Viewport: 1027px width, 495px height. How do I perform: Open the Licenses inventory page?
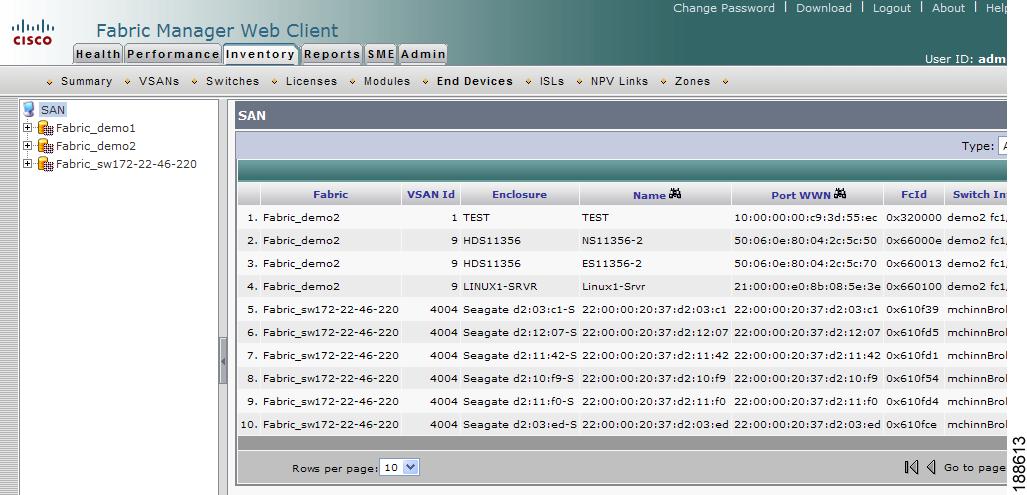point(312,82)
